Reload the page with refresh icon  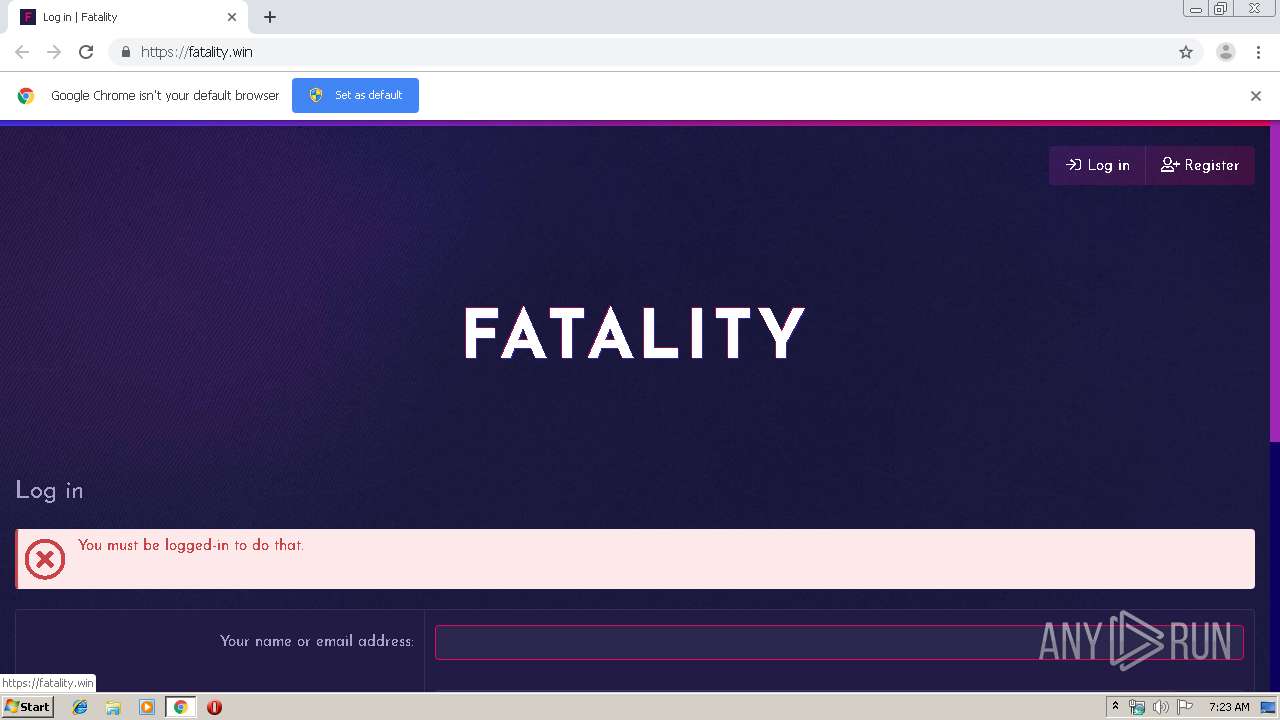click(x=86, y=52)
